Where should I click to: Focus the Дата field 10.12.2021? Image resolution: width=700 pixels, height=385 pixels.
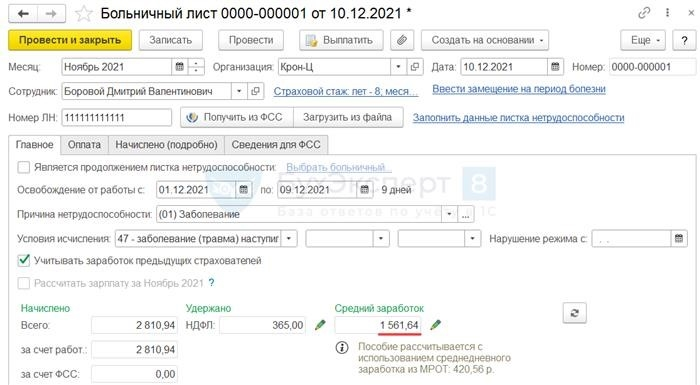coord(504,67)
